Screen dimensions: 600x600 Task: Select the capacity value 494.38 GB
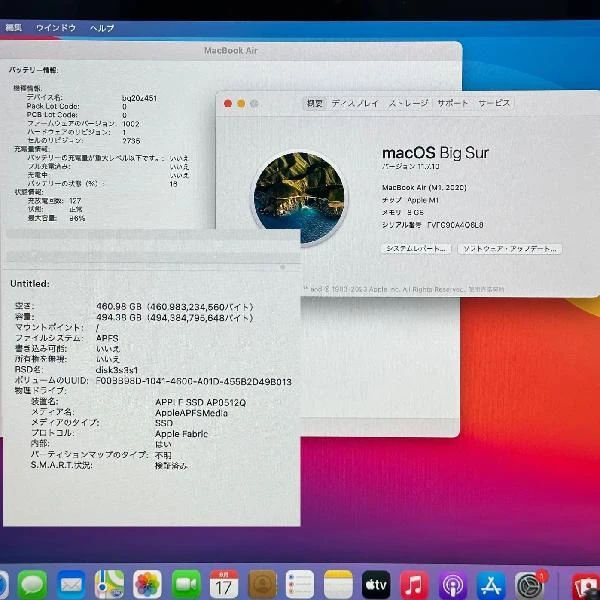[119, 318]
